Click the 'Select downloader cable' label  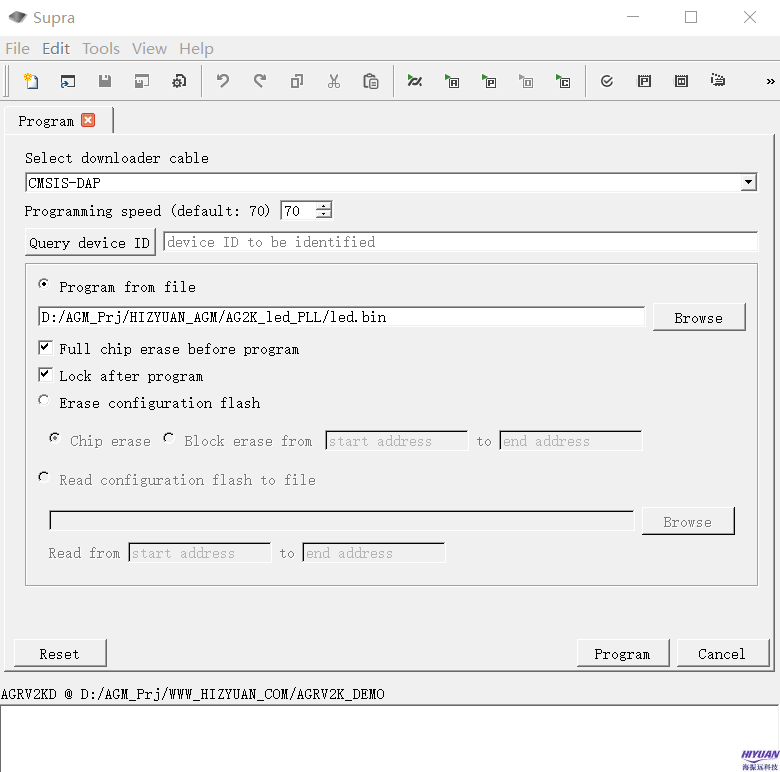click(117, 158)
